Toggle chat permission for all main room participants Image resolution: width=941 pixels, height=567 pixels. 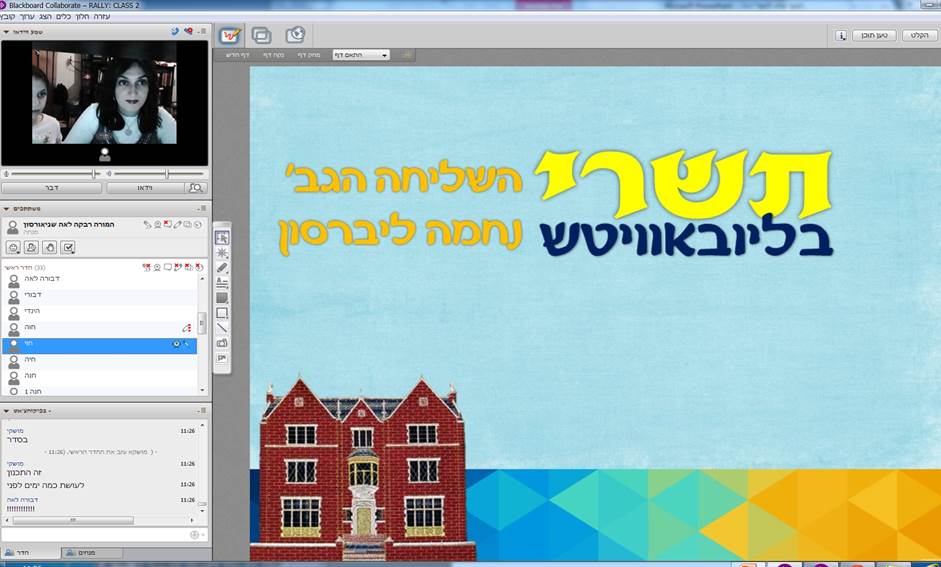(167, 267)
